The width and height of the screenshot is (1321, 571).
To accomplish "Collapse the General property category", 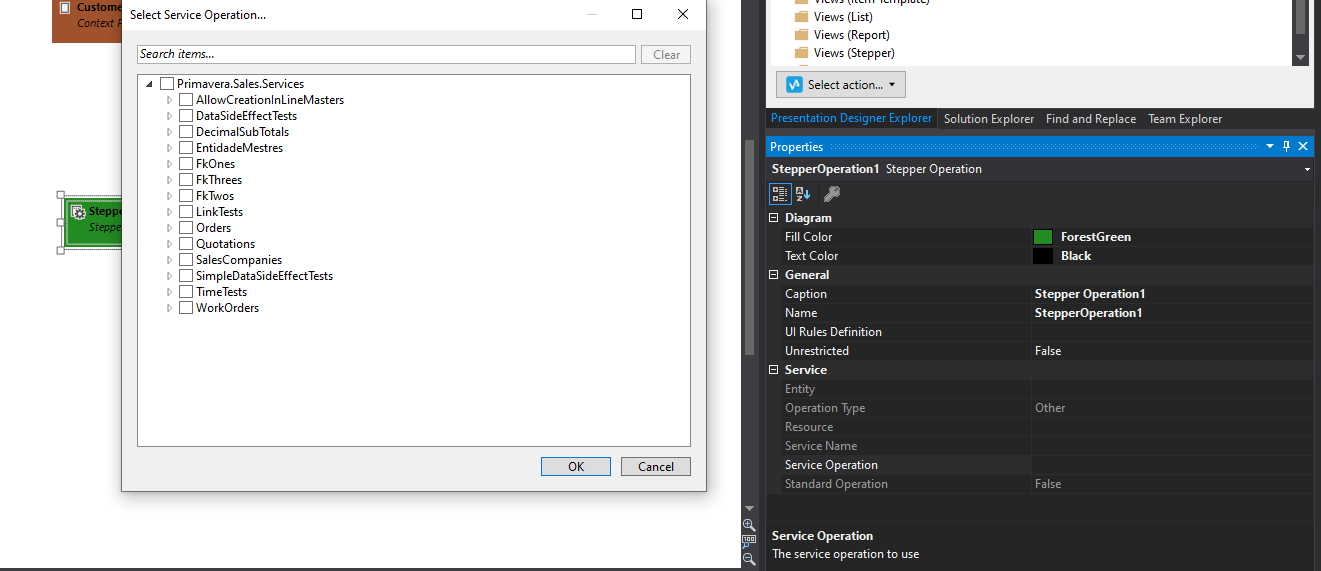I will 774,275.
